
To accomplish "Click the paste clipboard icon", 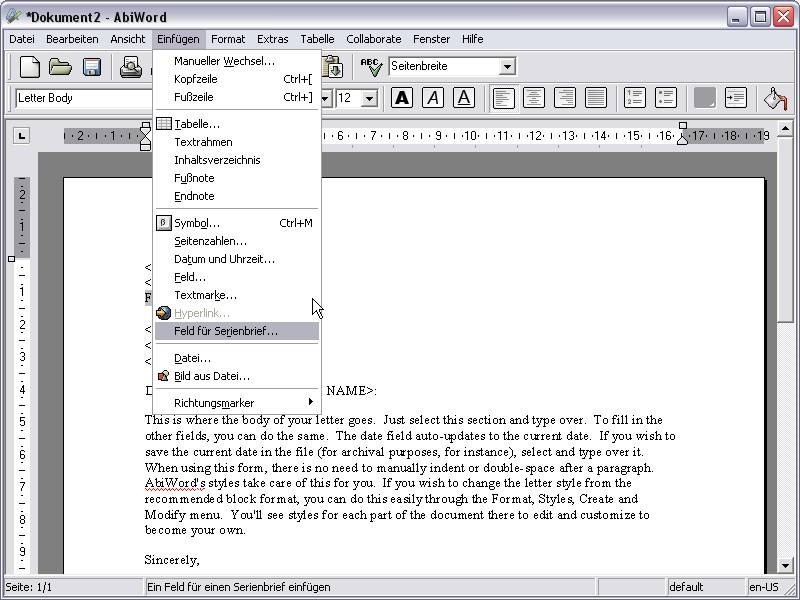I will click(333, 67).
